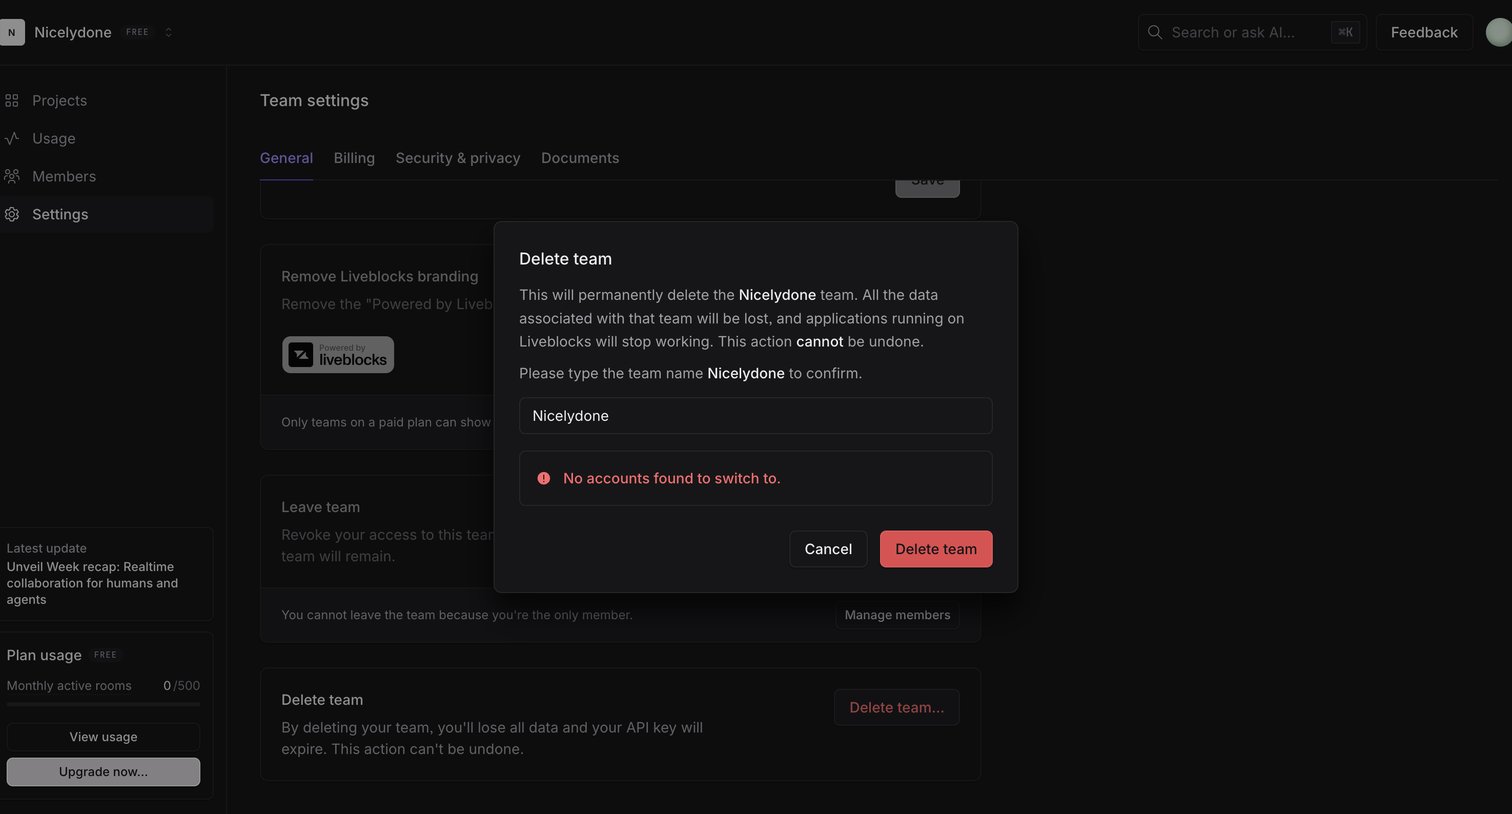Click the Manage members button
The height and width of the screenshot is (814, 1512).
pyautogui.click(x=897, y=615)
